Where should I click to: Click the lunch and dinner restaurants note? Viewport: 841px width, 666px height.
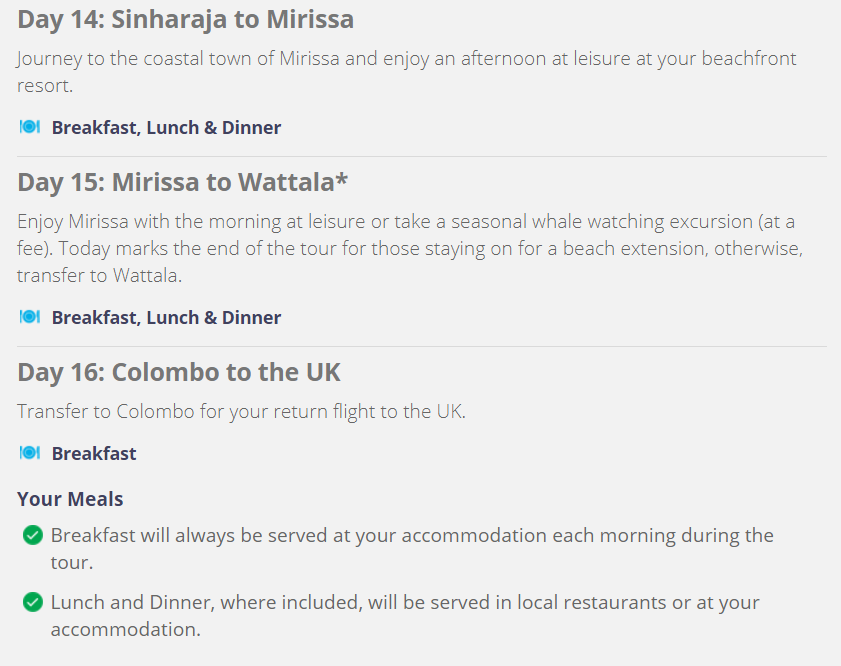pos(405,616)
